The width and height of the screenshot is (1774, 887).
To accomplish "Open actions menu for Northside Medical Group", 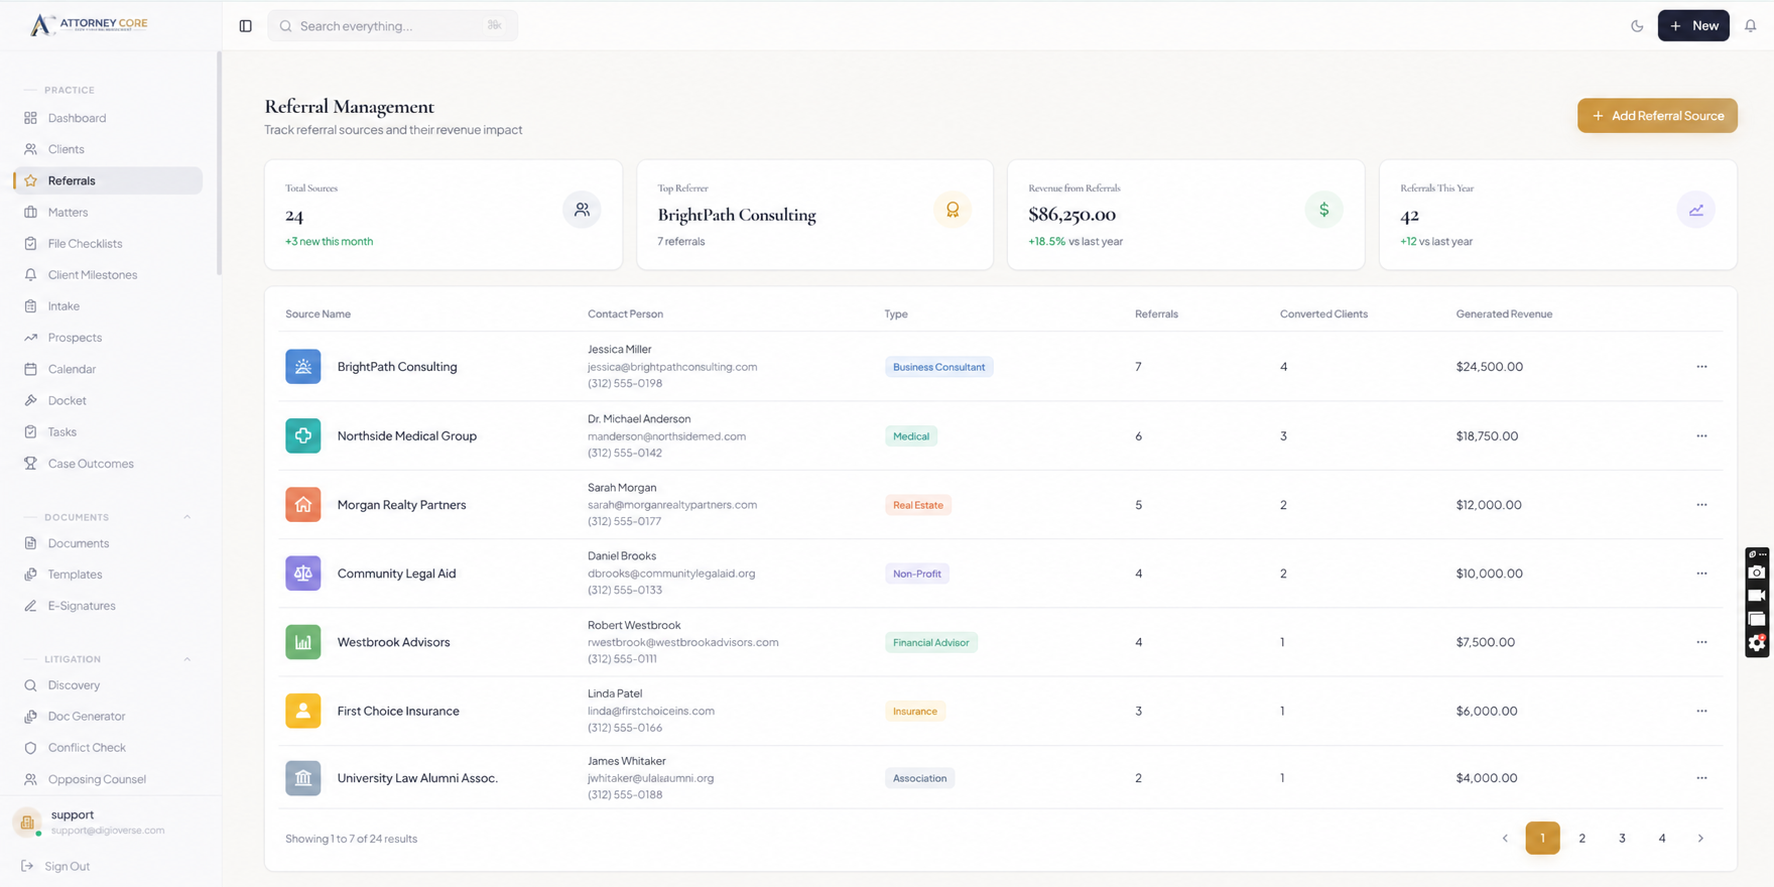I will click(x=1702, y=436).
